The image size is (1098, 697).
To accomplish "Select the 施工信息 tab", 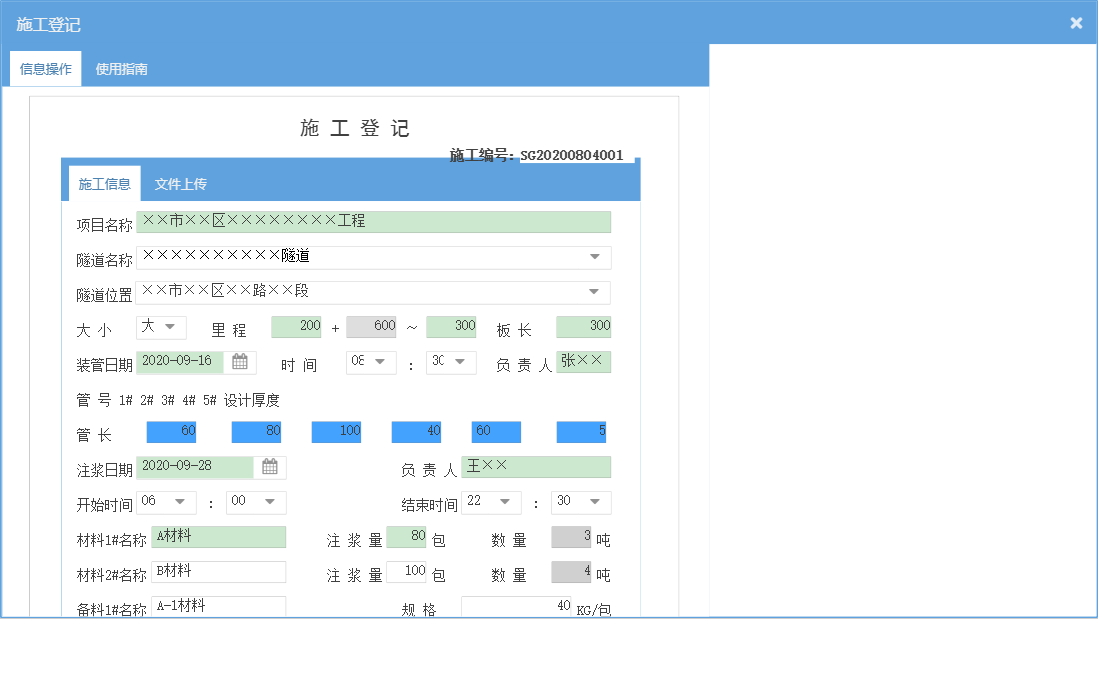I will (x=104, y=183).
